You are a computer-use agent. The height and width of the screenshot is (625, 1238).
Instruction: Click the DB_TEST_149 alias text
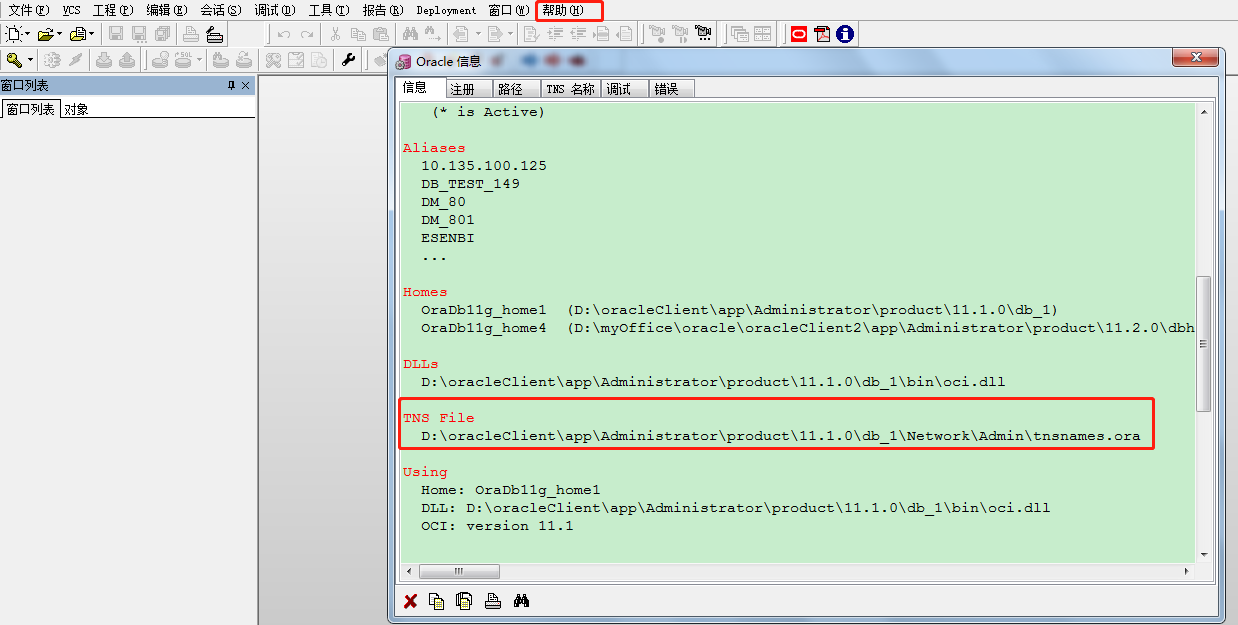(470, 184)
